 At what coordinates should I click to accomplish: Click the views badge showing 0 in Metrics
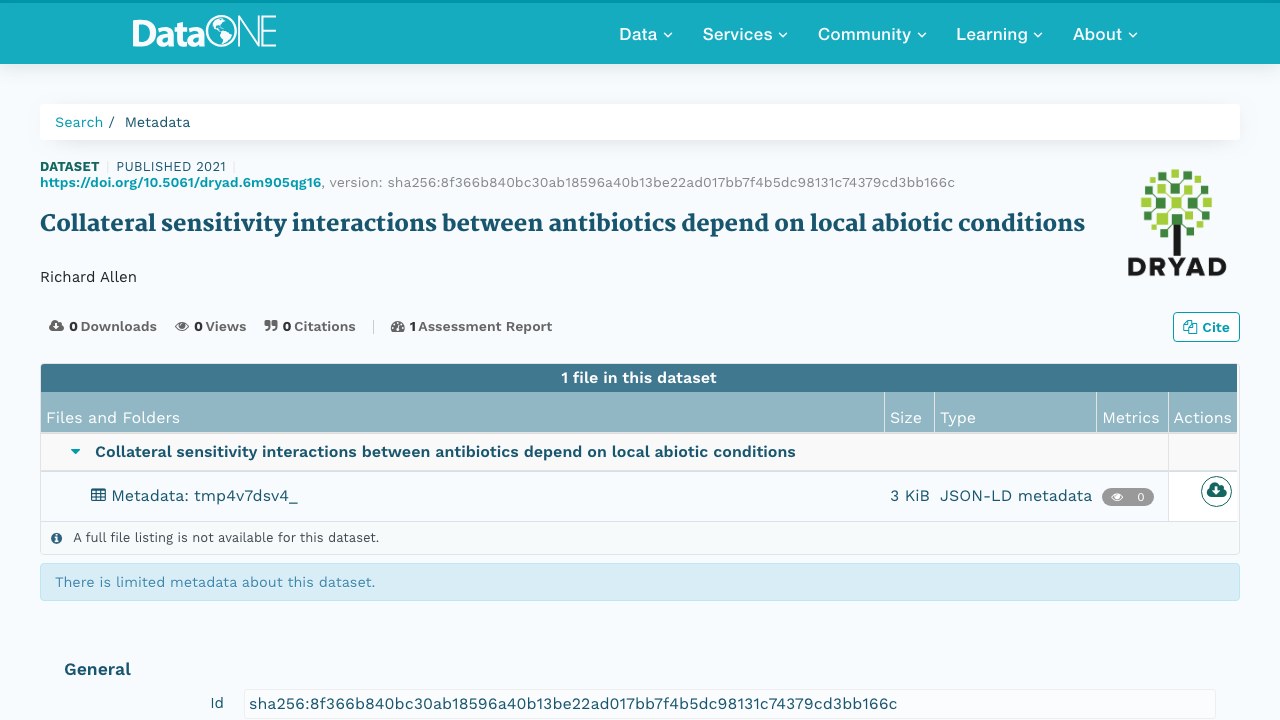1128,496
